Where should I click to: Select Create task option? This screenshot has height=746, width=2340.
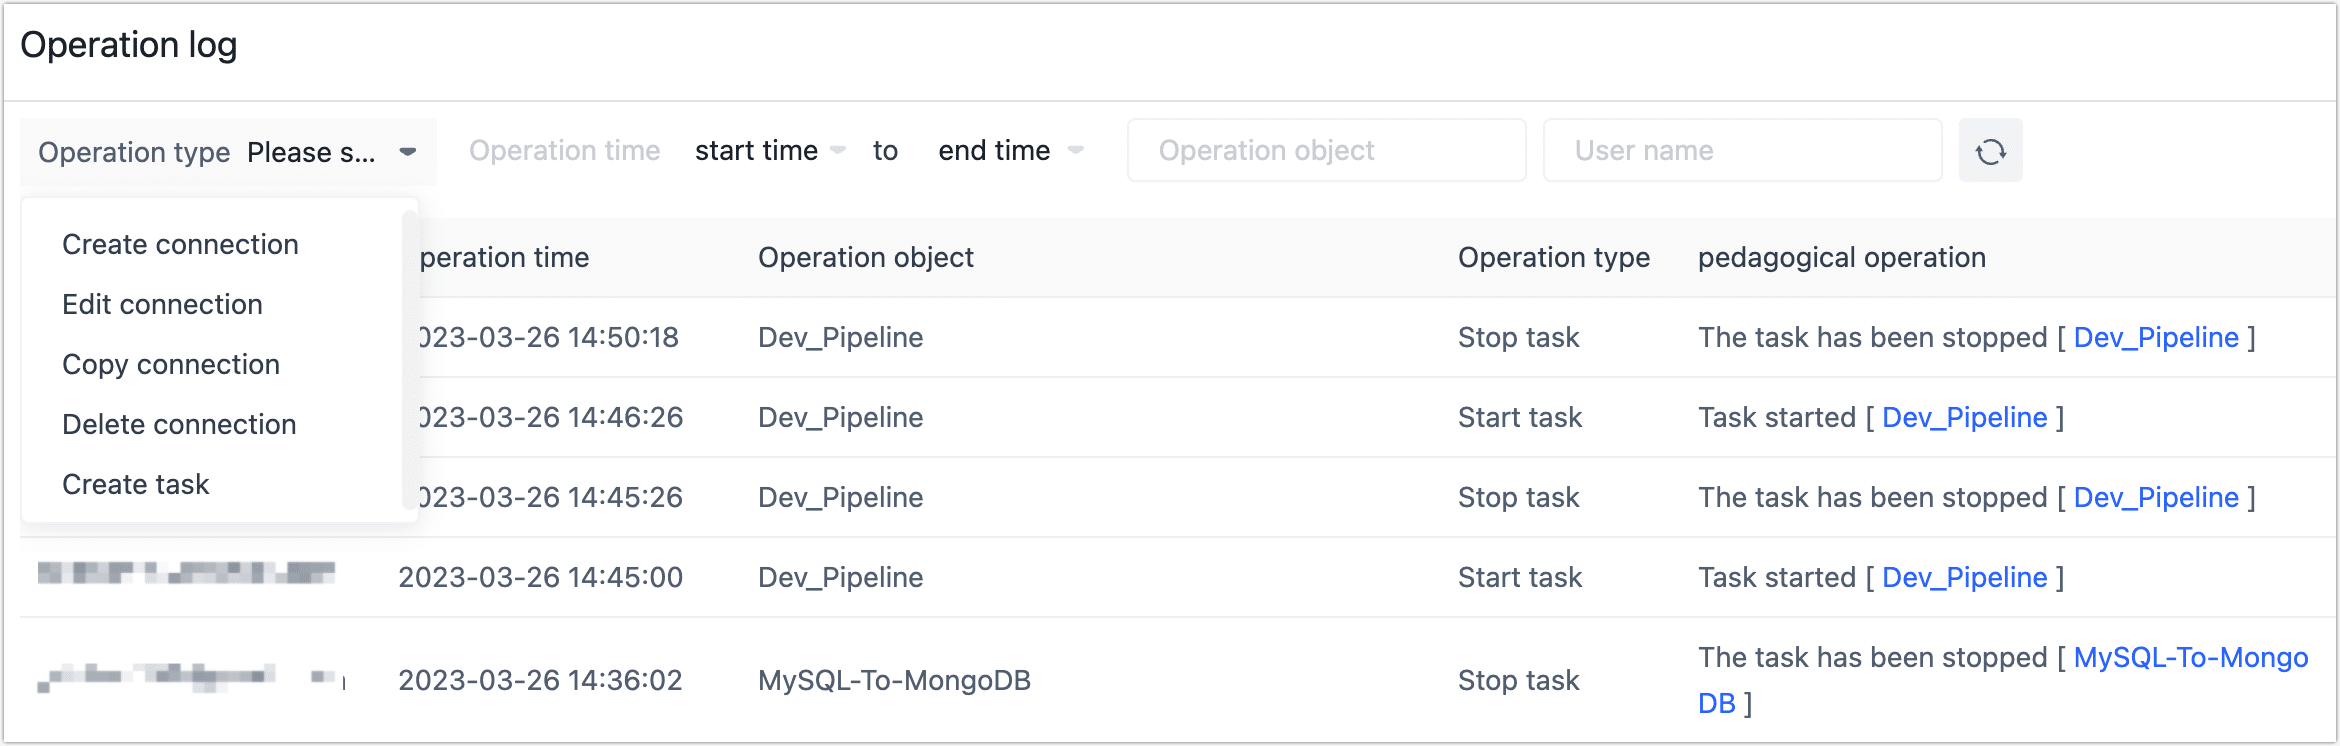136,485
